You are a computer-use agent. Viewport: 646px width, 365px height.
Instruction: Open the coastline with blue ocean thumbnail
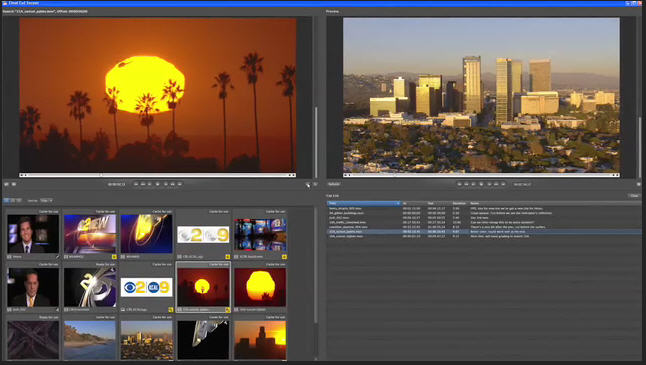tap(90, 340)
